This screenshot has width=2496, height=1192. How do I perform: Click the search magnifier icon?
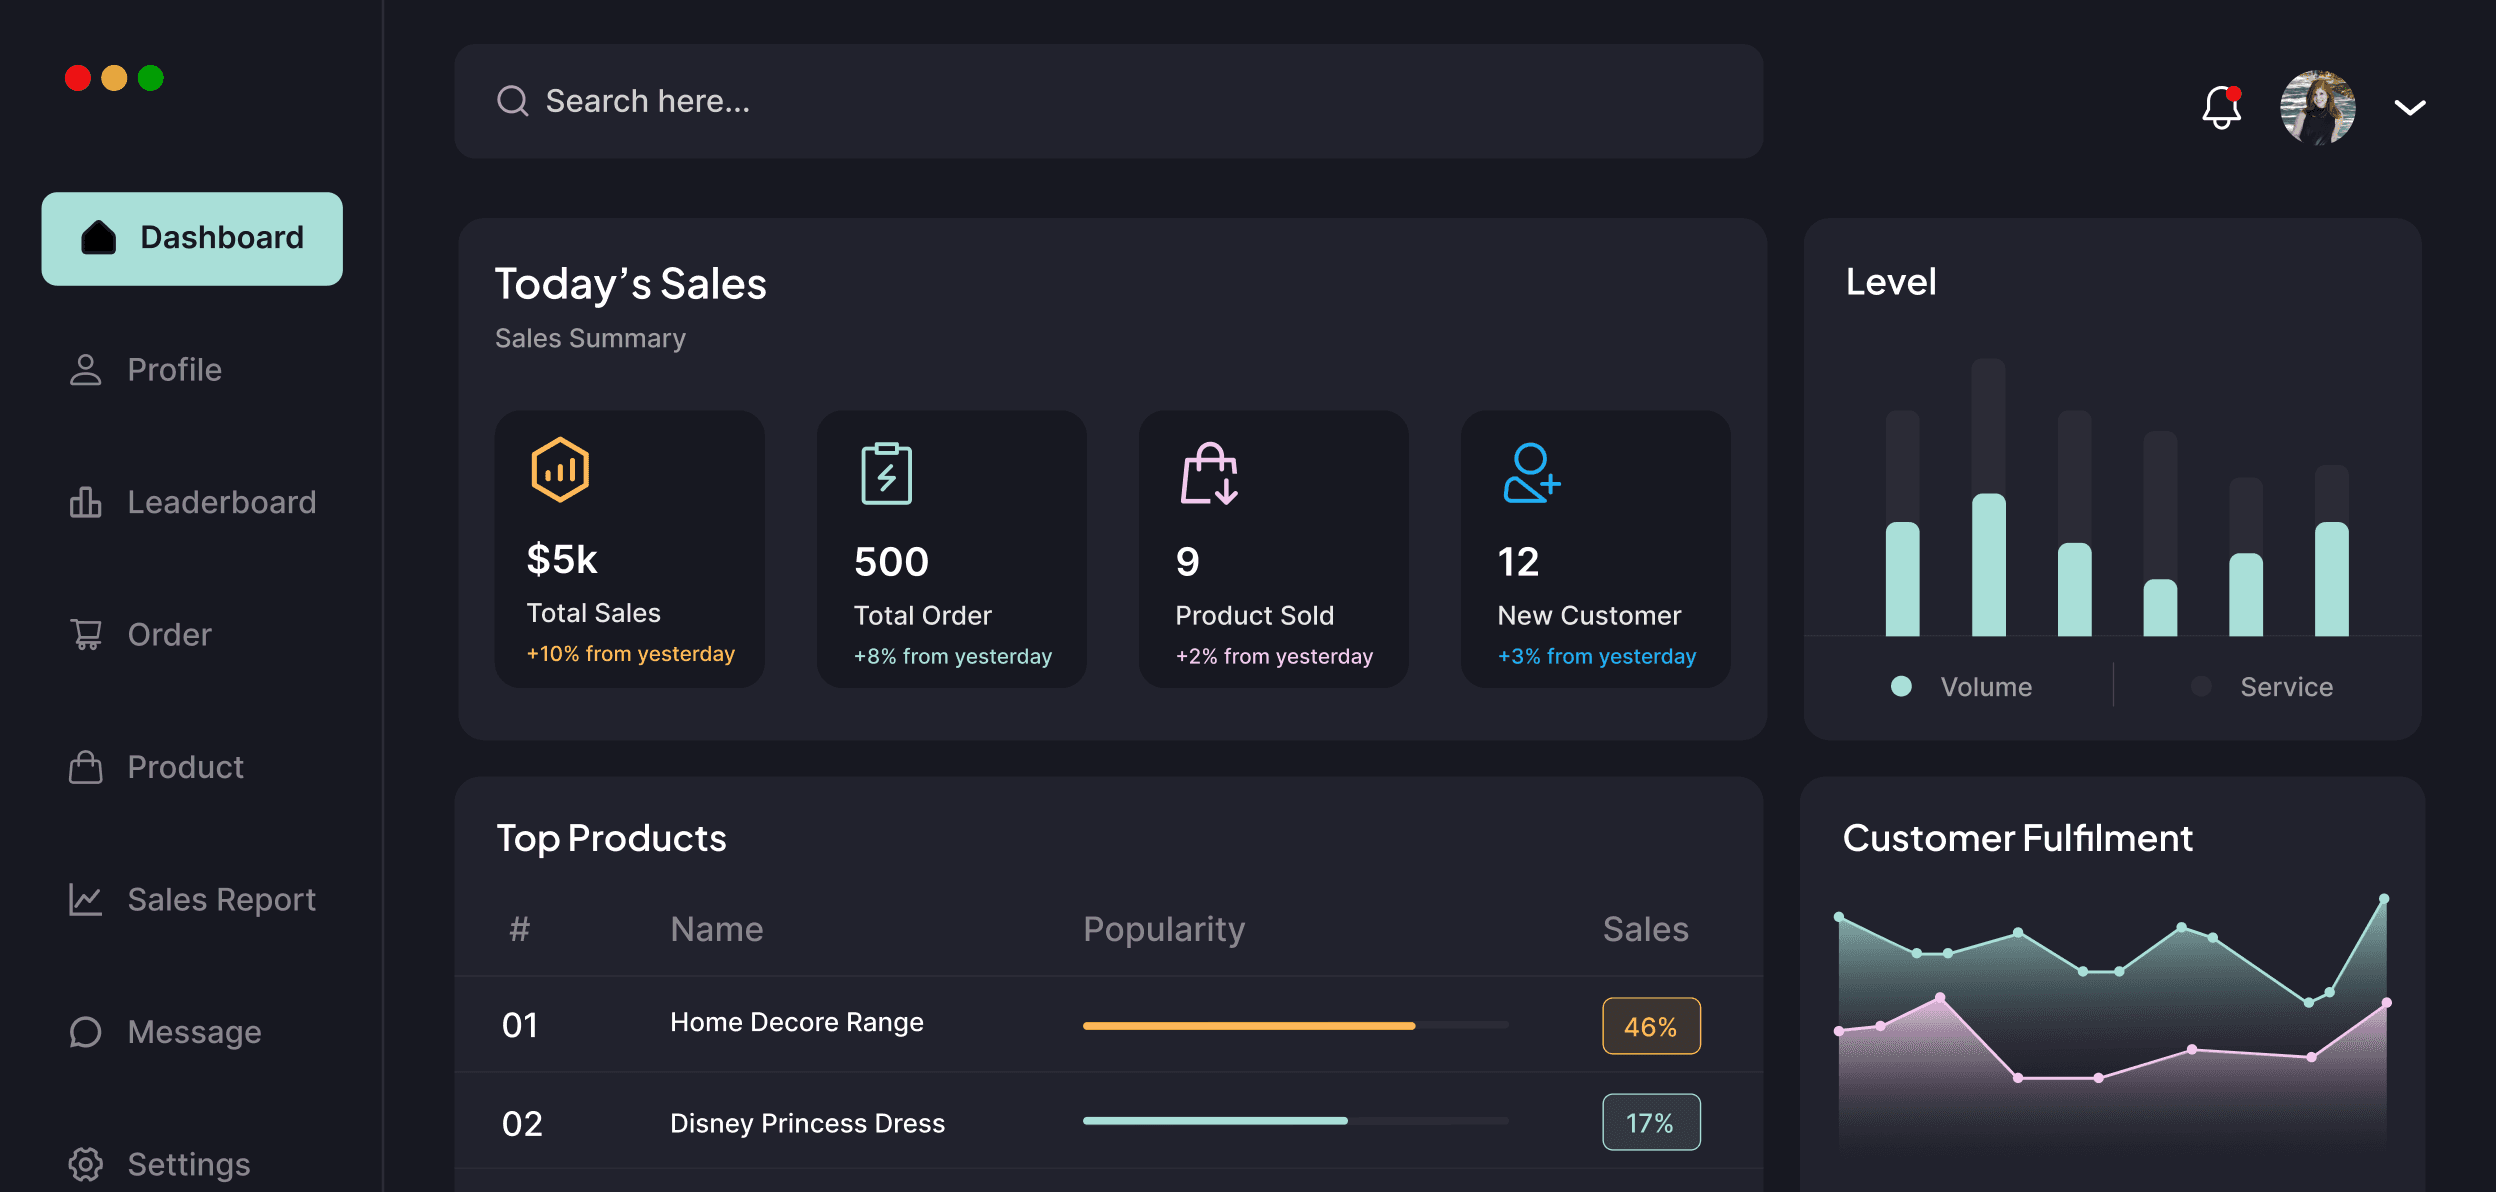pos(513,101)
